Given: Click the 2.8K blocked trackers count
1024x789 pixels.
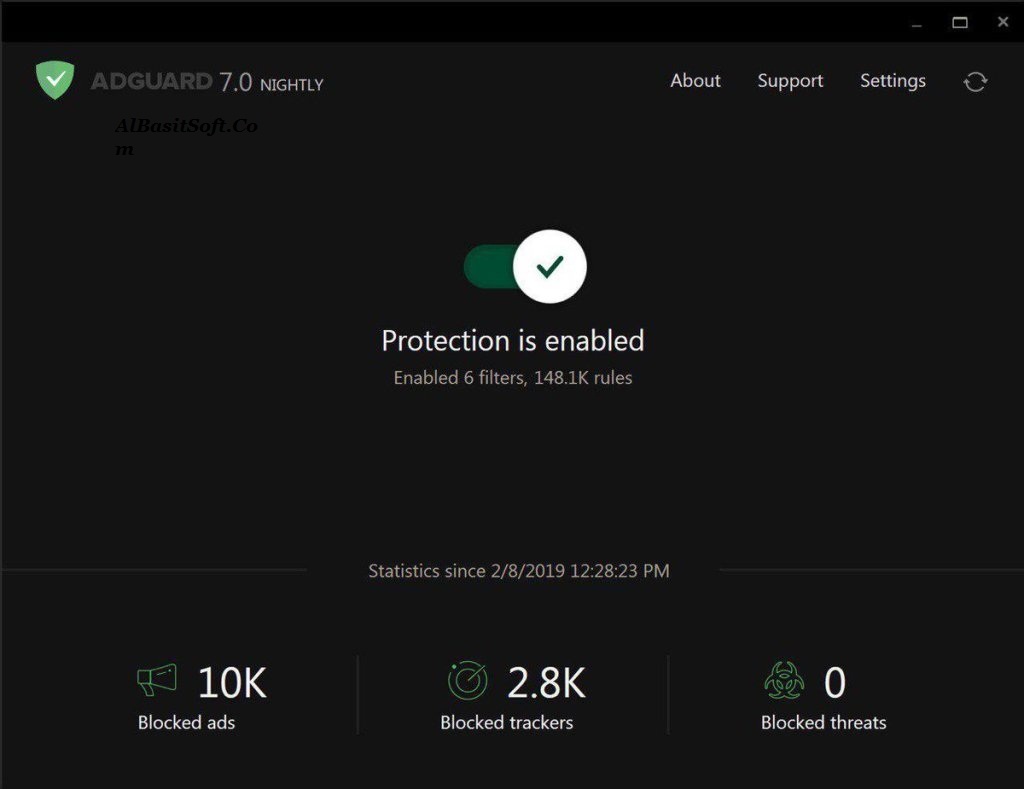Looking at the screenshot, I should click(x=546, y=683).
